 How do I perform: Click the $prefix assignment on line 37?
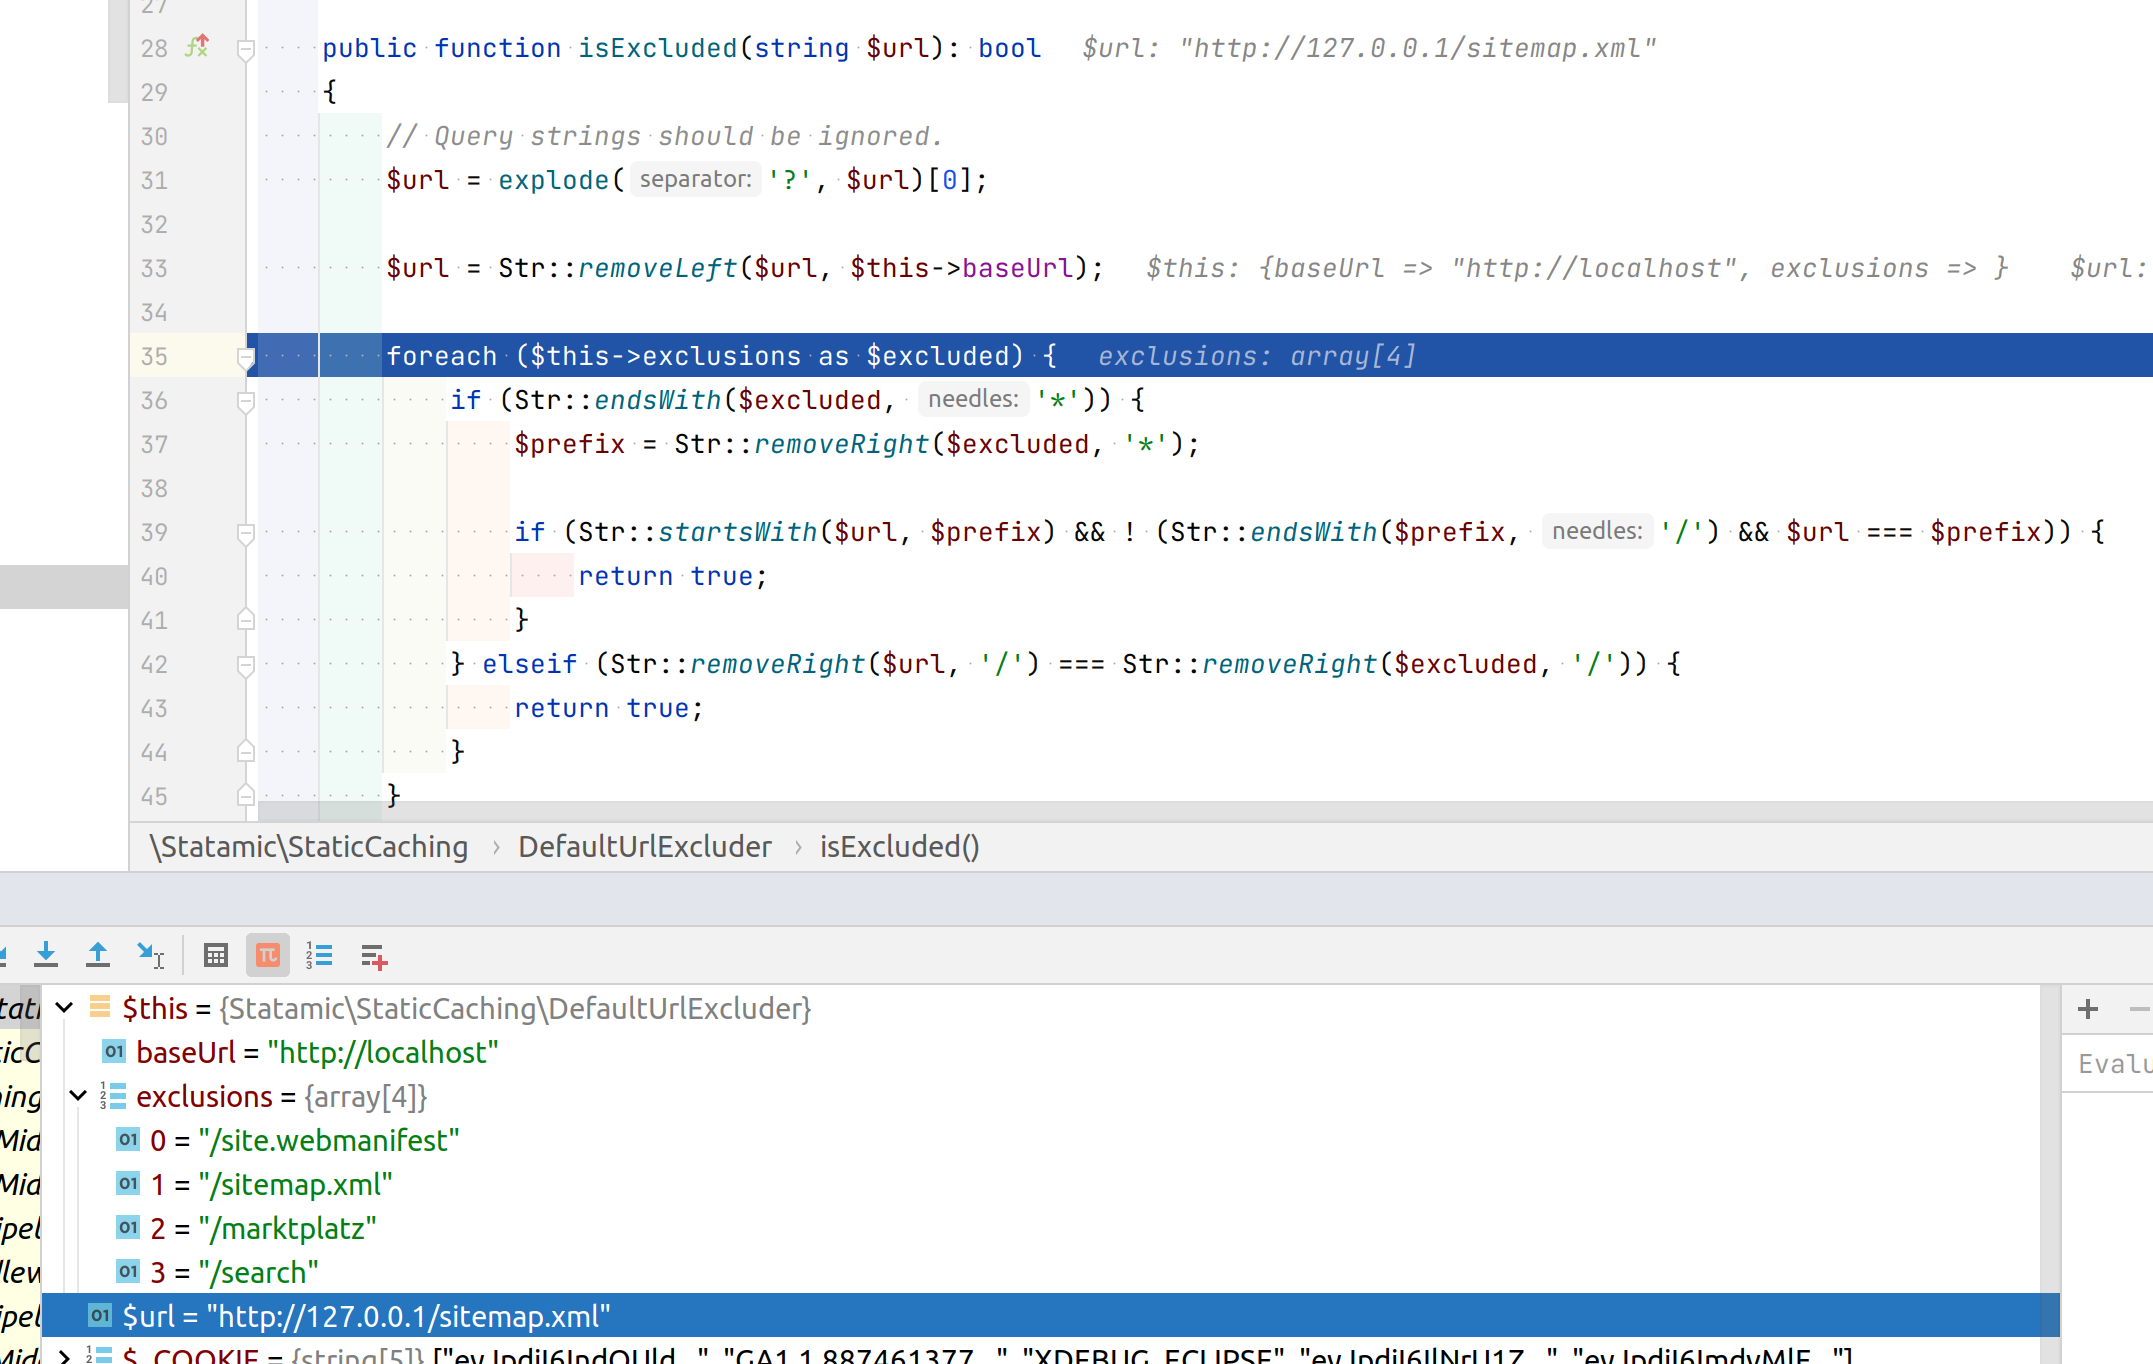[856, 445]
